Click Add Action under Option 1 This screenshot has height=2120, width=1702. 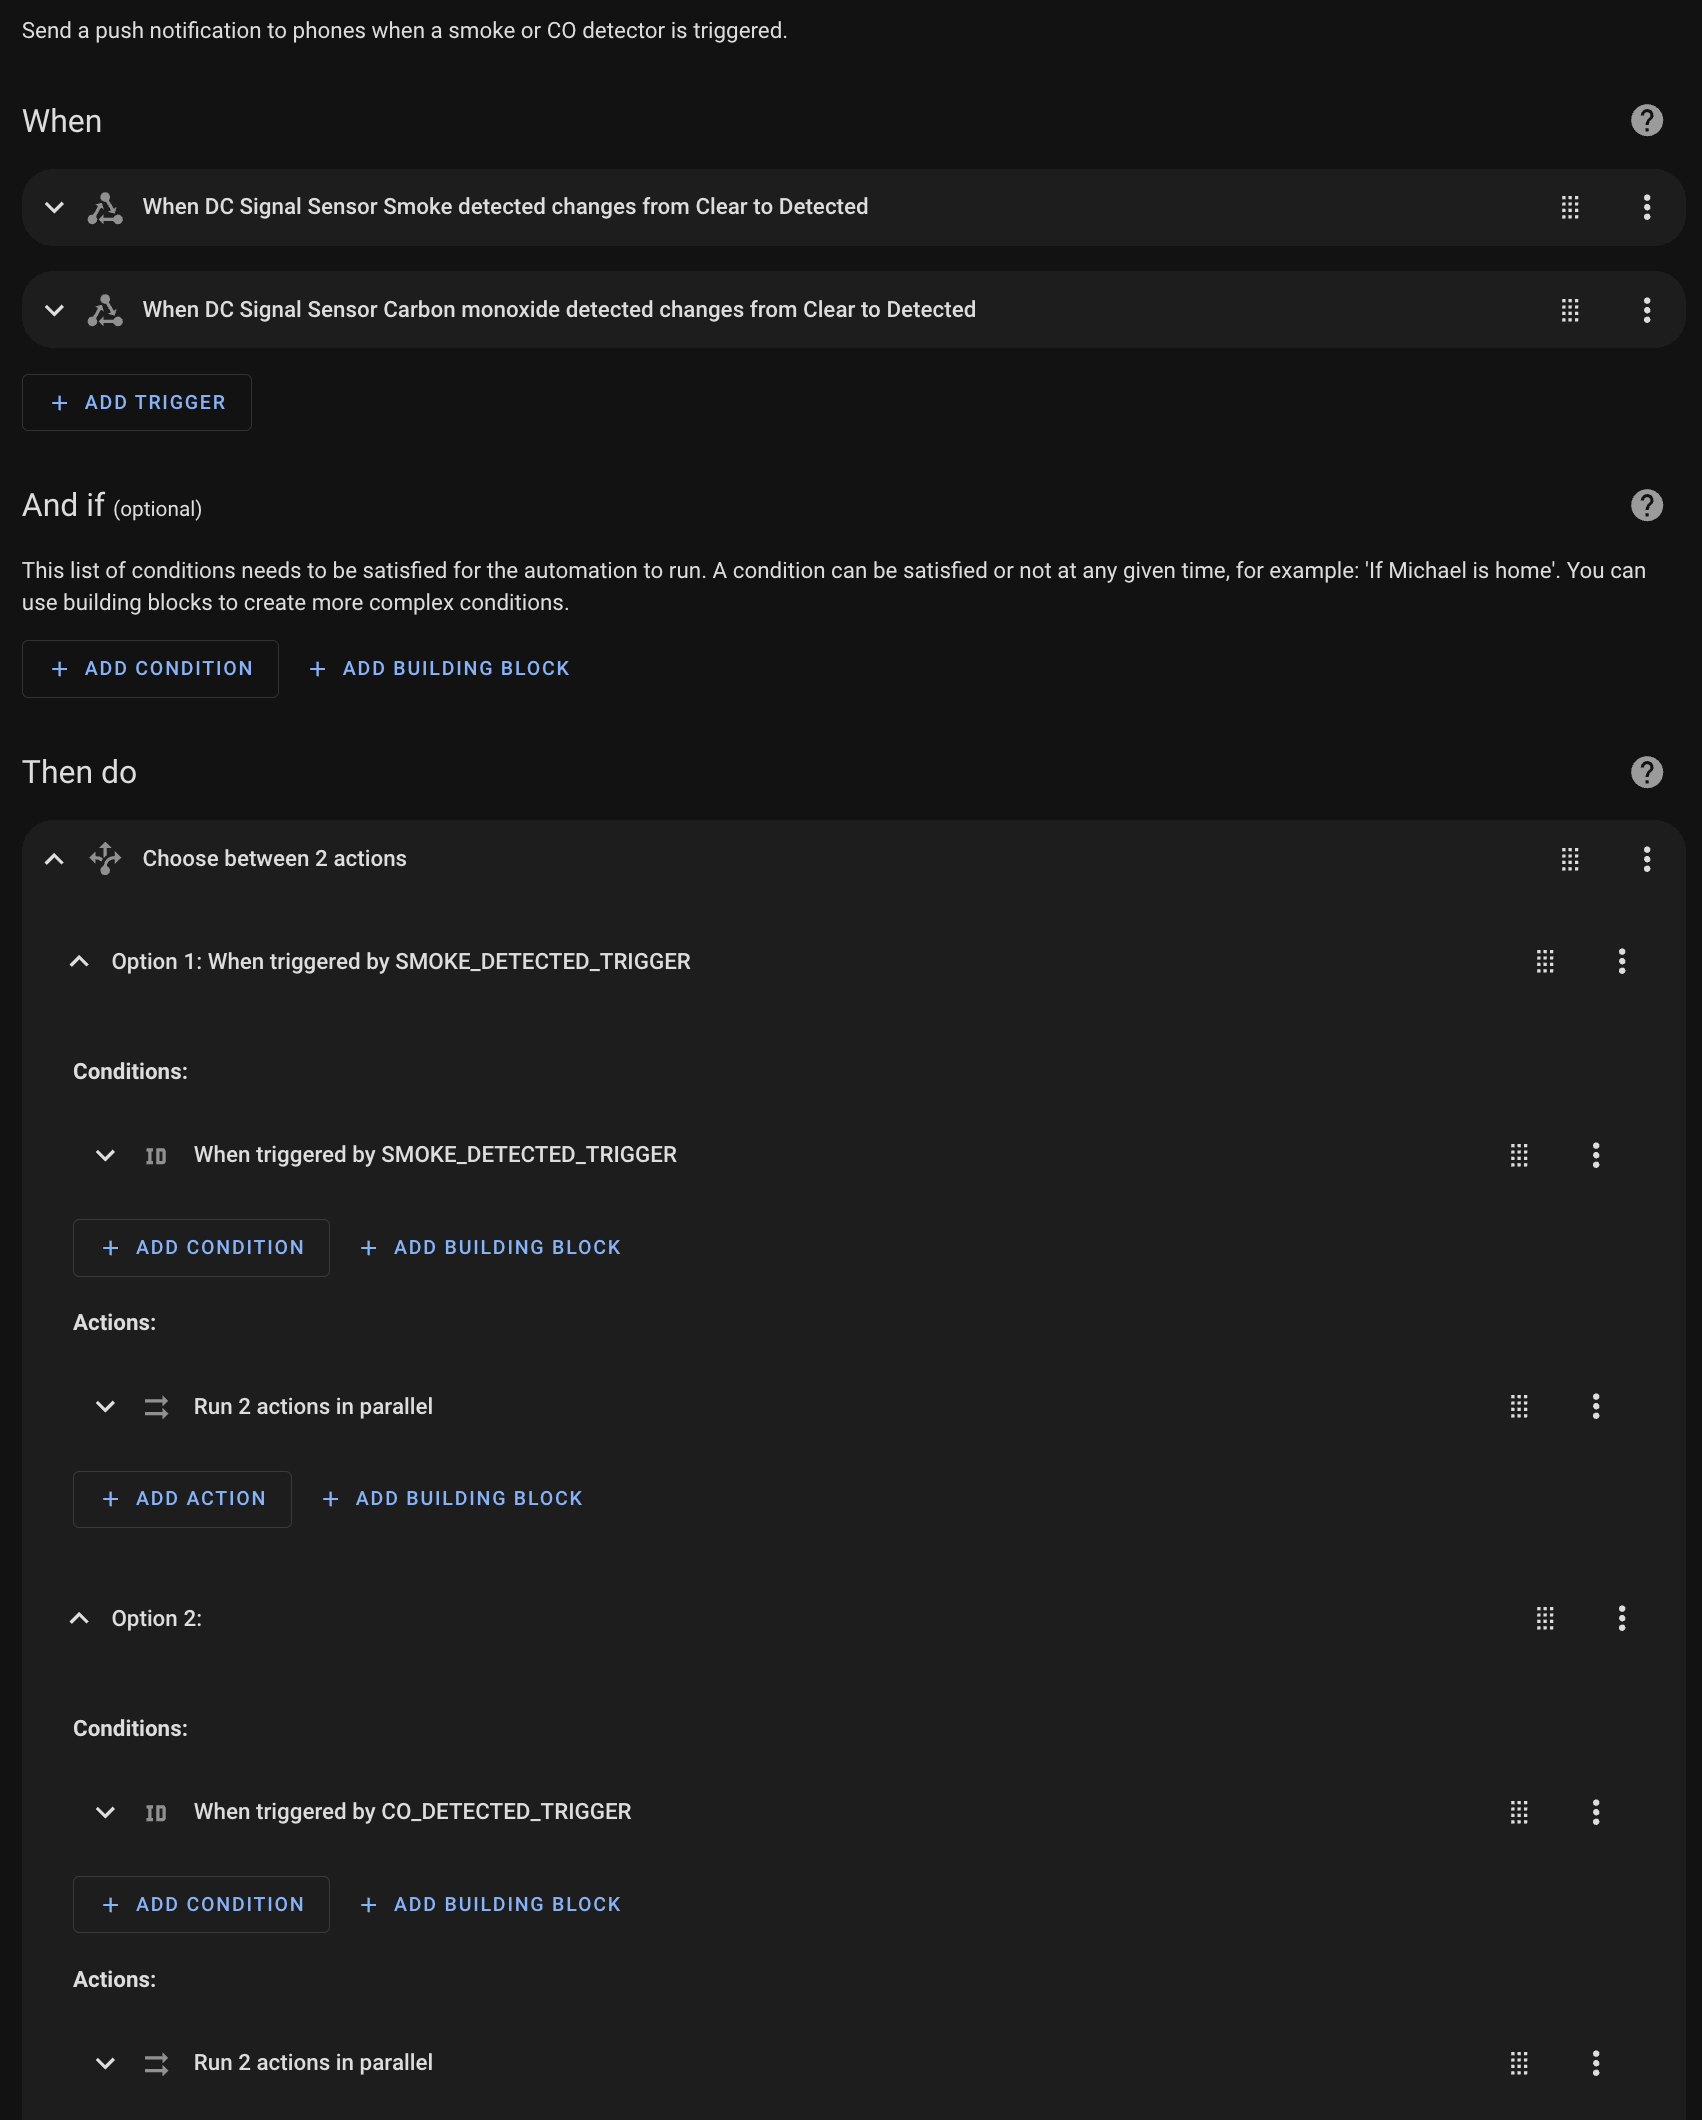[182, 1499]
